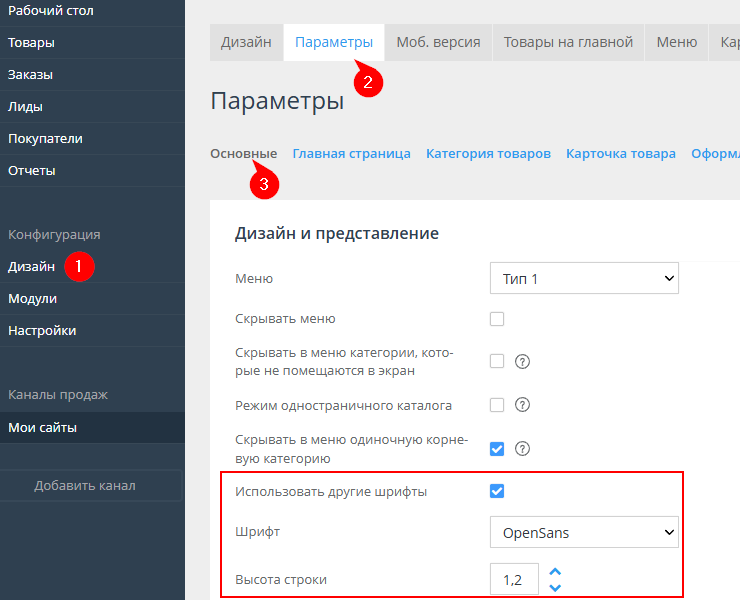Open 'Настройки' in the sidebar
Screen dimensions: 740x600
point(92,331)
